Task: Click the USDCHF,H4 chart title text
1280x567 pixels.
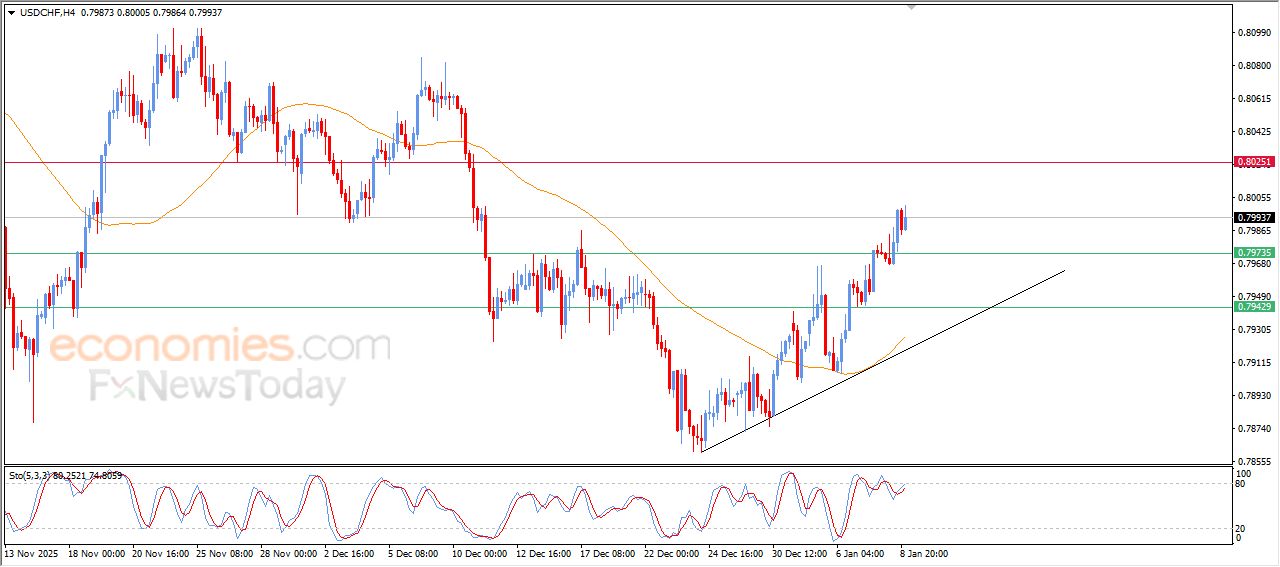Action: [x=47, y=12]
